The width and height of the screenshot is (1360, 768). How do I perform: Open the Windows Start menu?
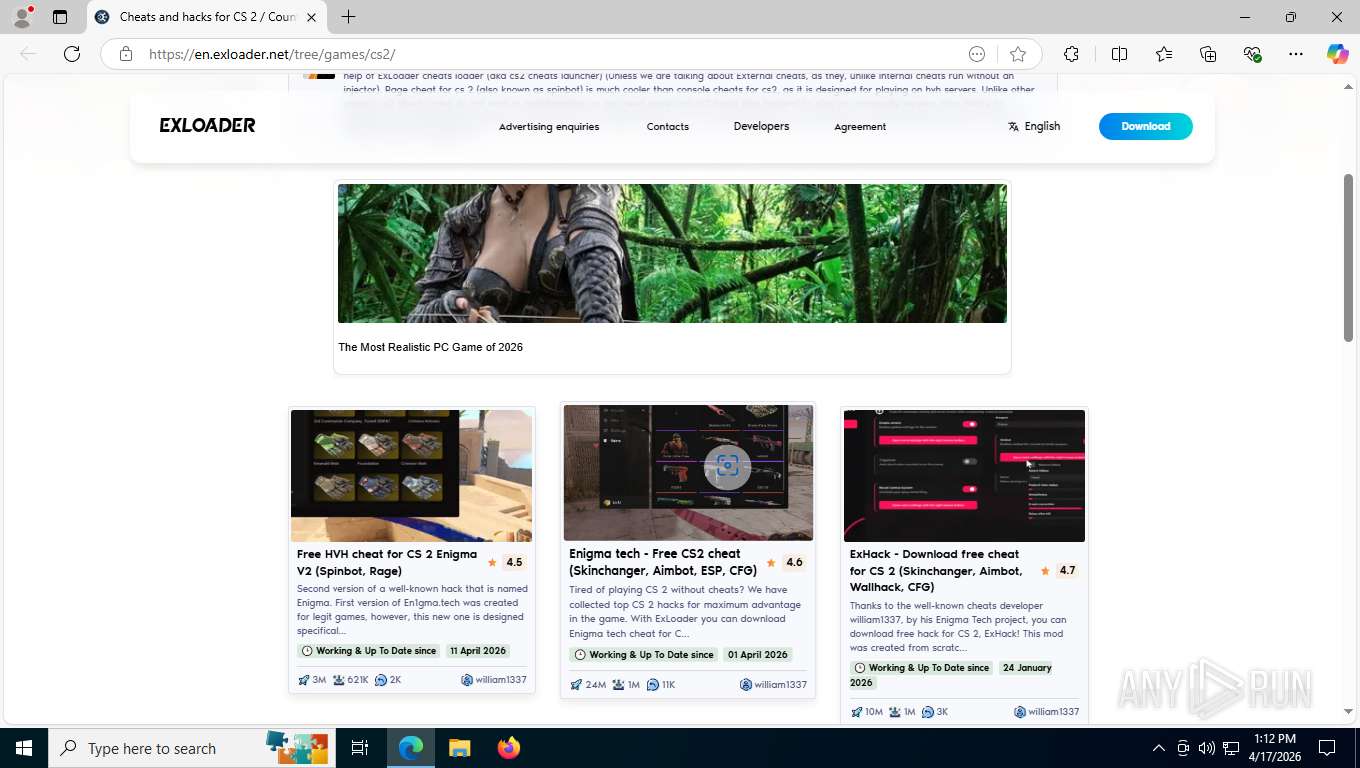(x=24, y=748)
